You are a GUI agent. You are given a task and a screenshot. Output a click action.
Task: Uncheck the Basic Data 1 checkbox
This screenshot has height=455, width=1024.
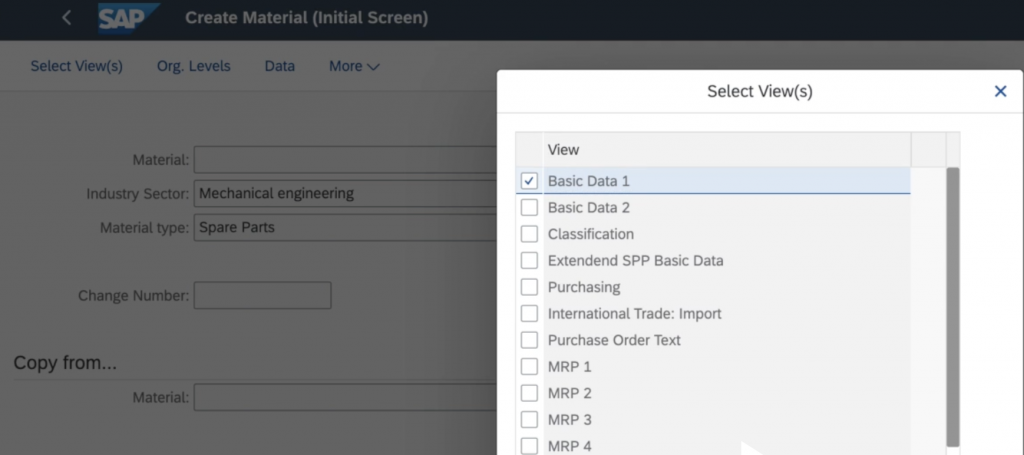[529, 181]
